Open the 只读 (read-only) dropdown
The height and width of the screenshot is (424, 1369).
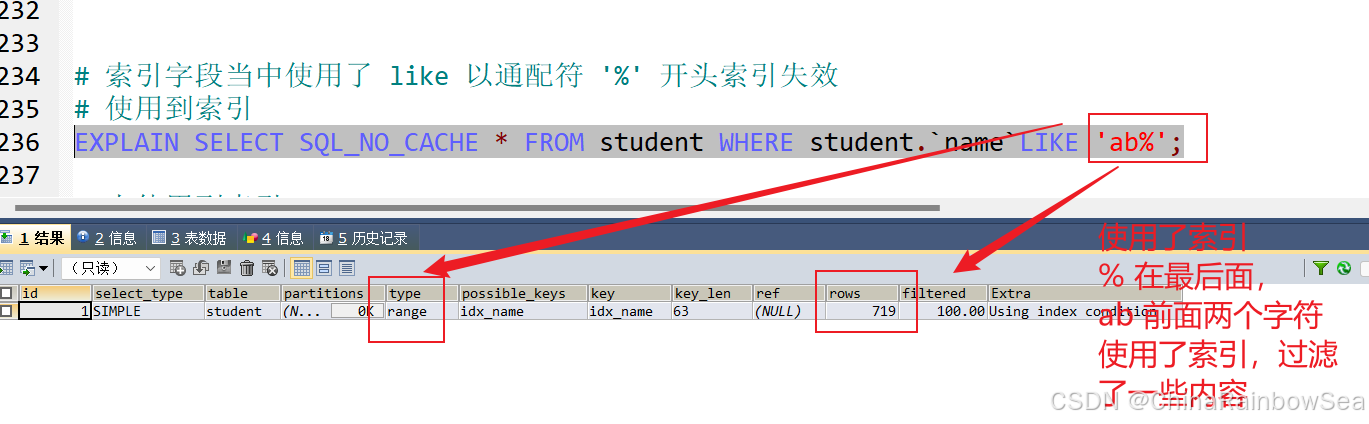point(110,268)
